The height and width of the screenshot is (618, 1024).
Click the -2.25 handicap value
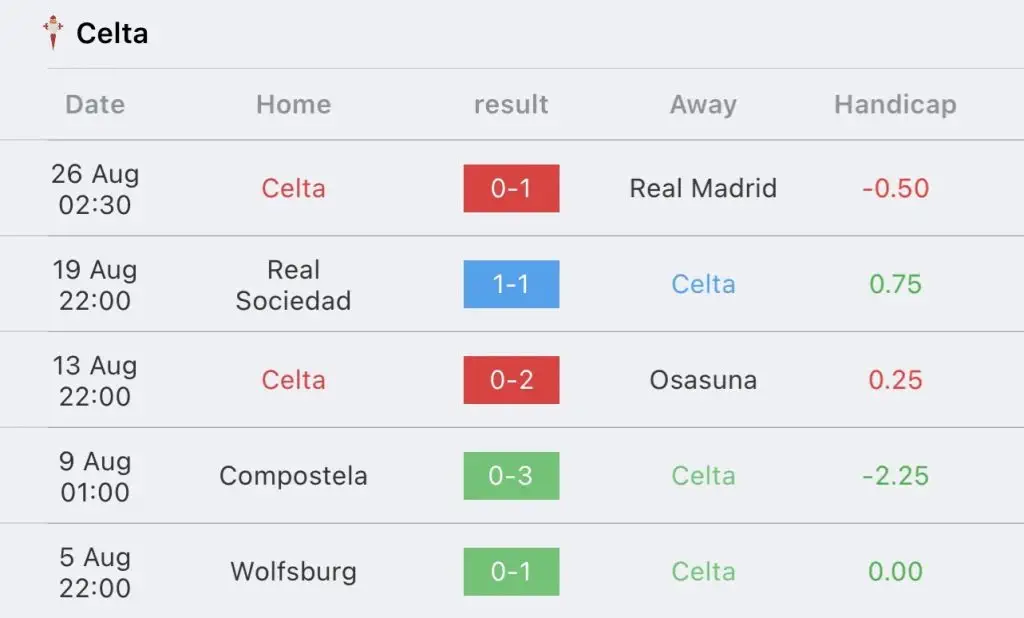[895, 476]
